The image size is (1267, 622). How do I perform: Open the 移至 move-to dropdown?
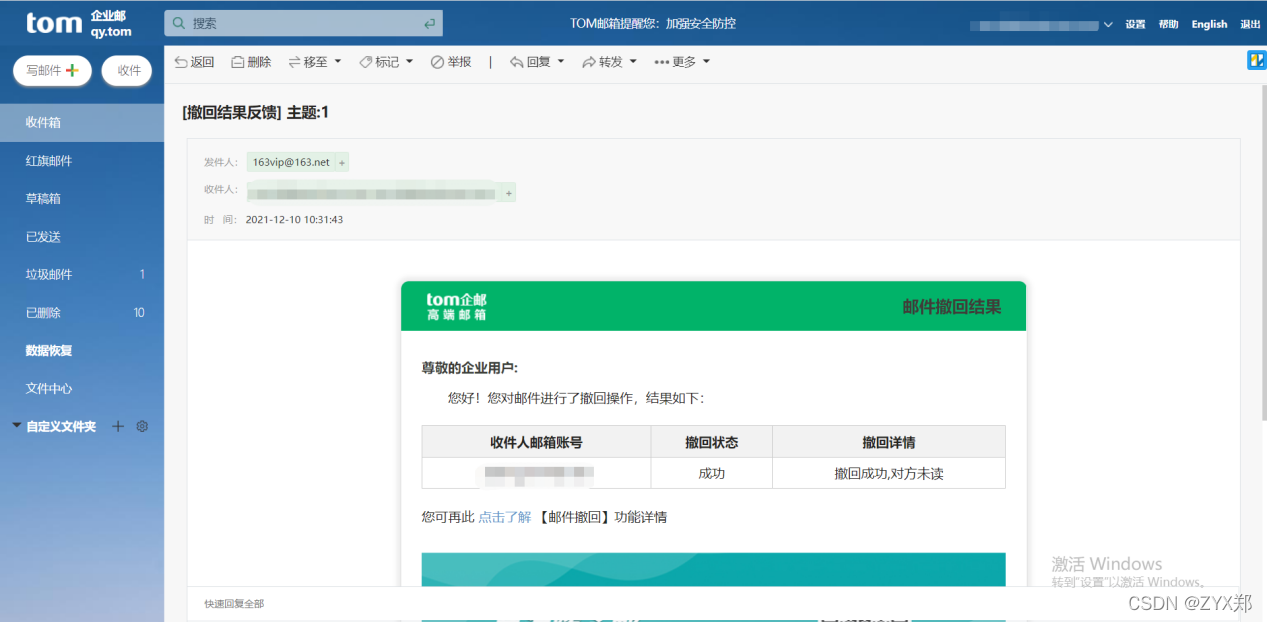click(314, 62)
